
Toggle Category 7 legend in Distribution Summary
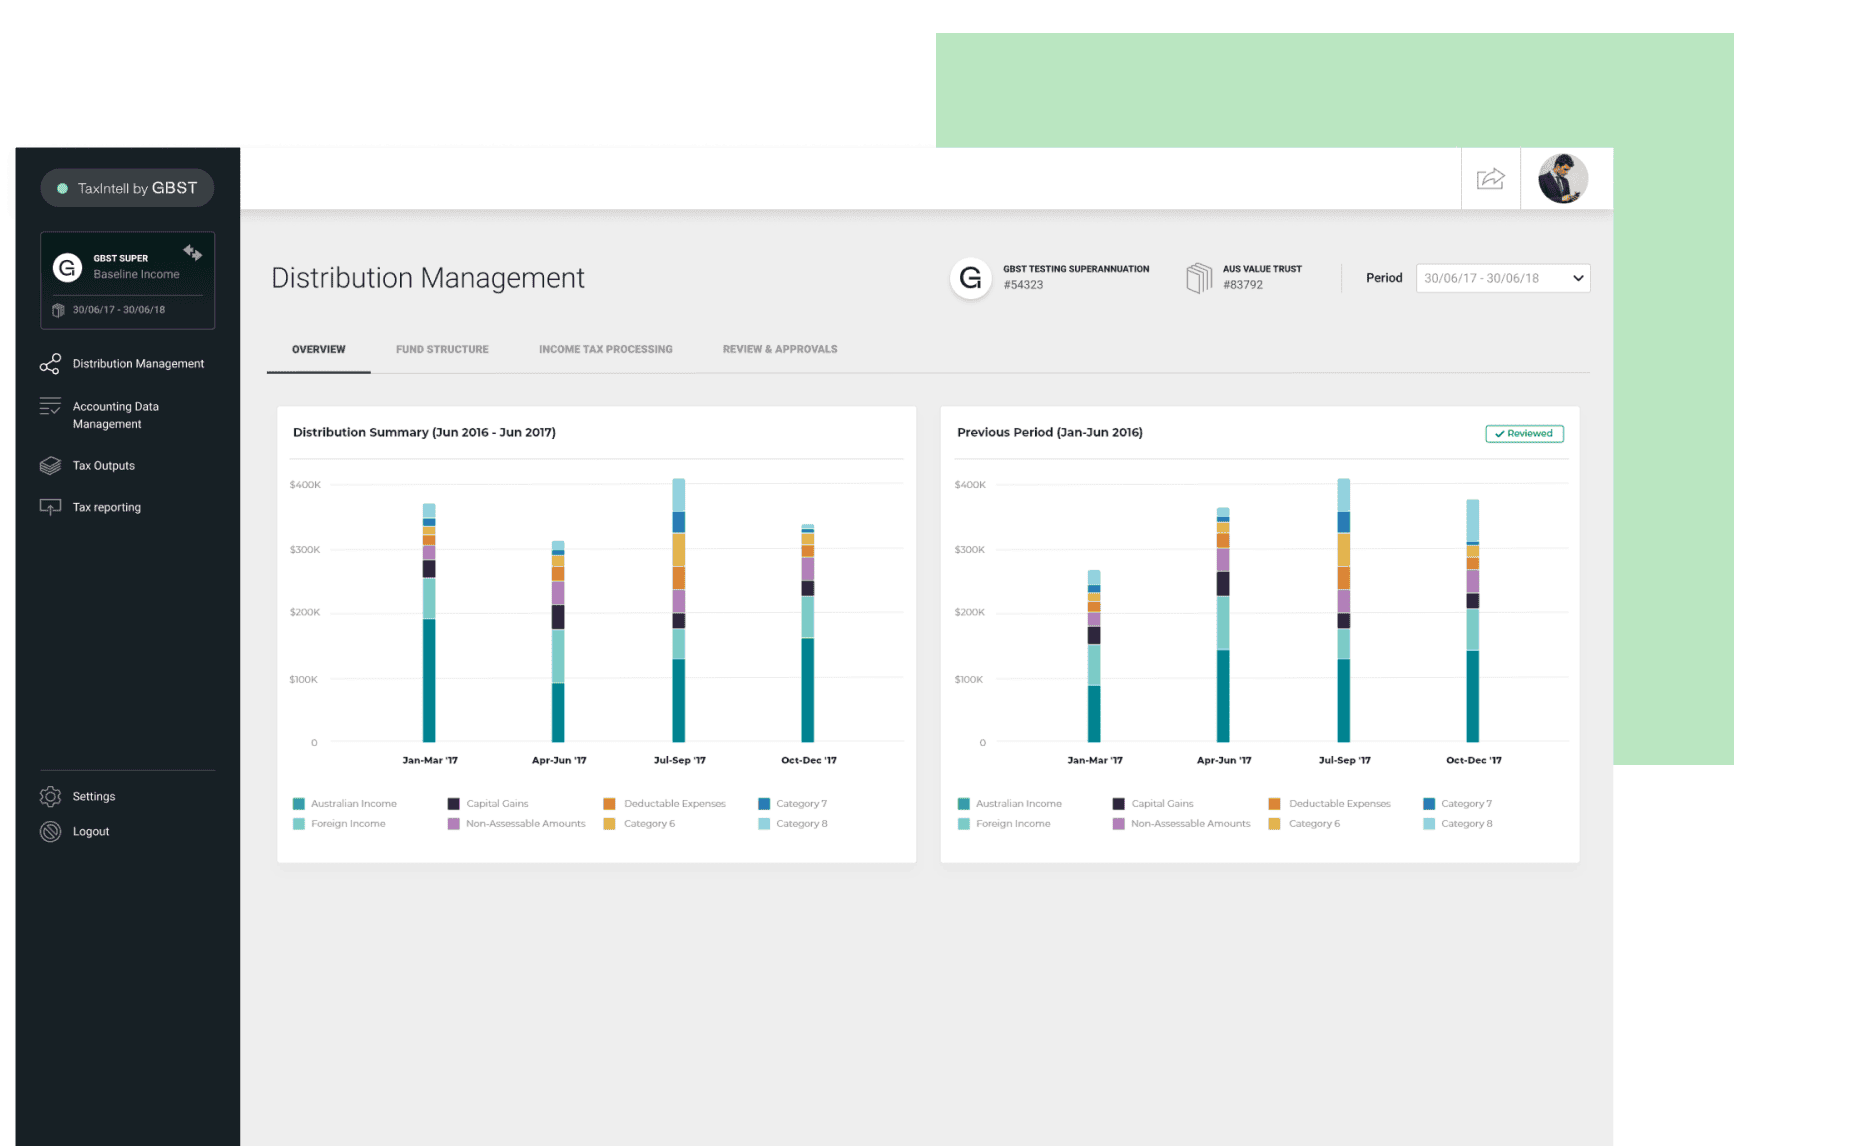click(x=793, y=804)
